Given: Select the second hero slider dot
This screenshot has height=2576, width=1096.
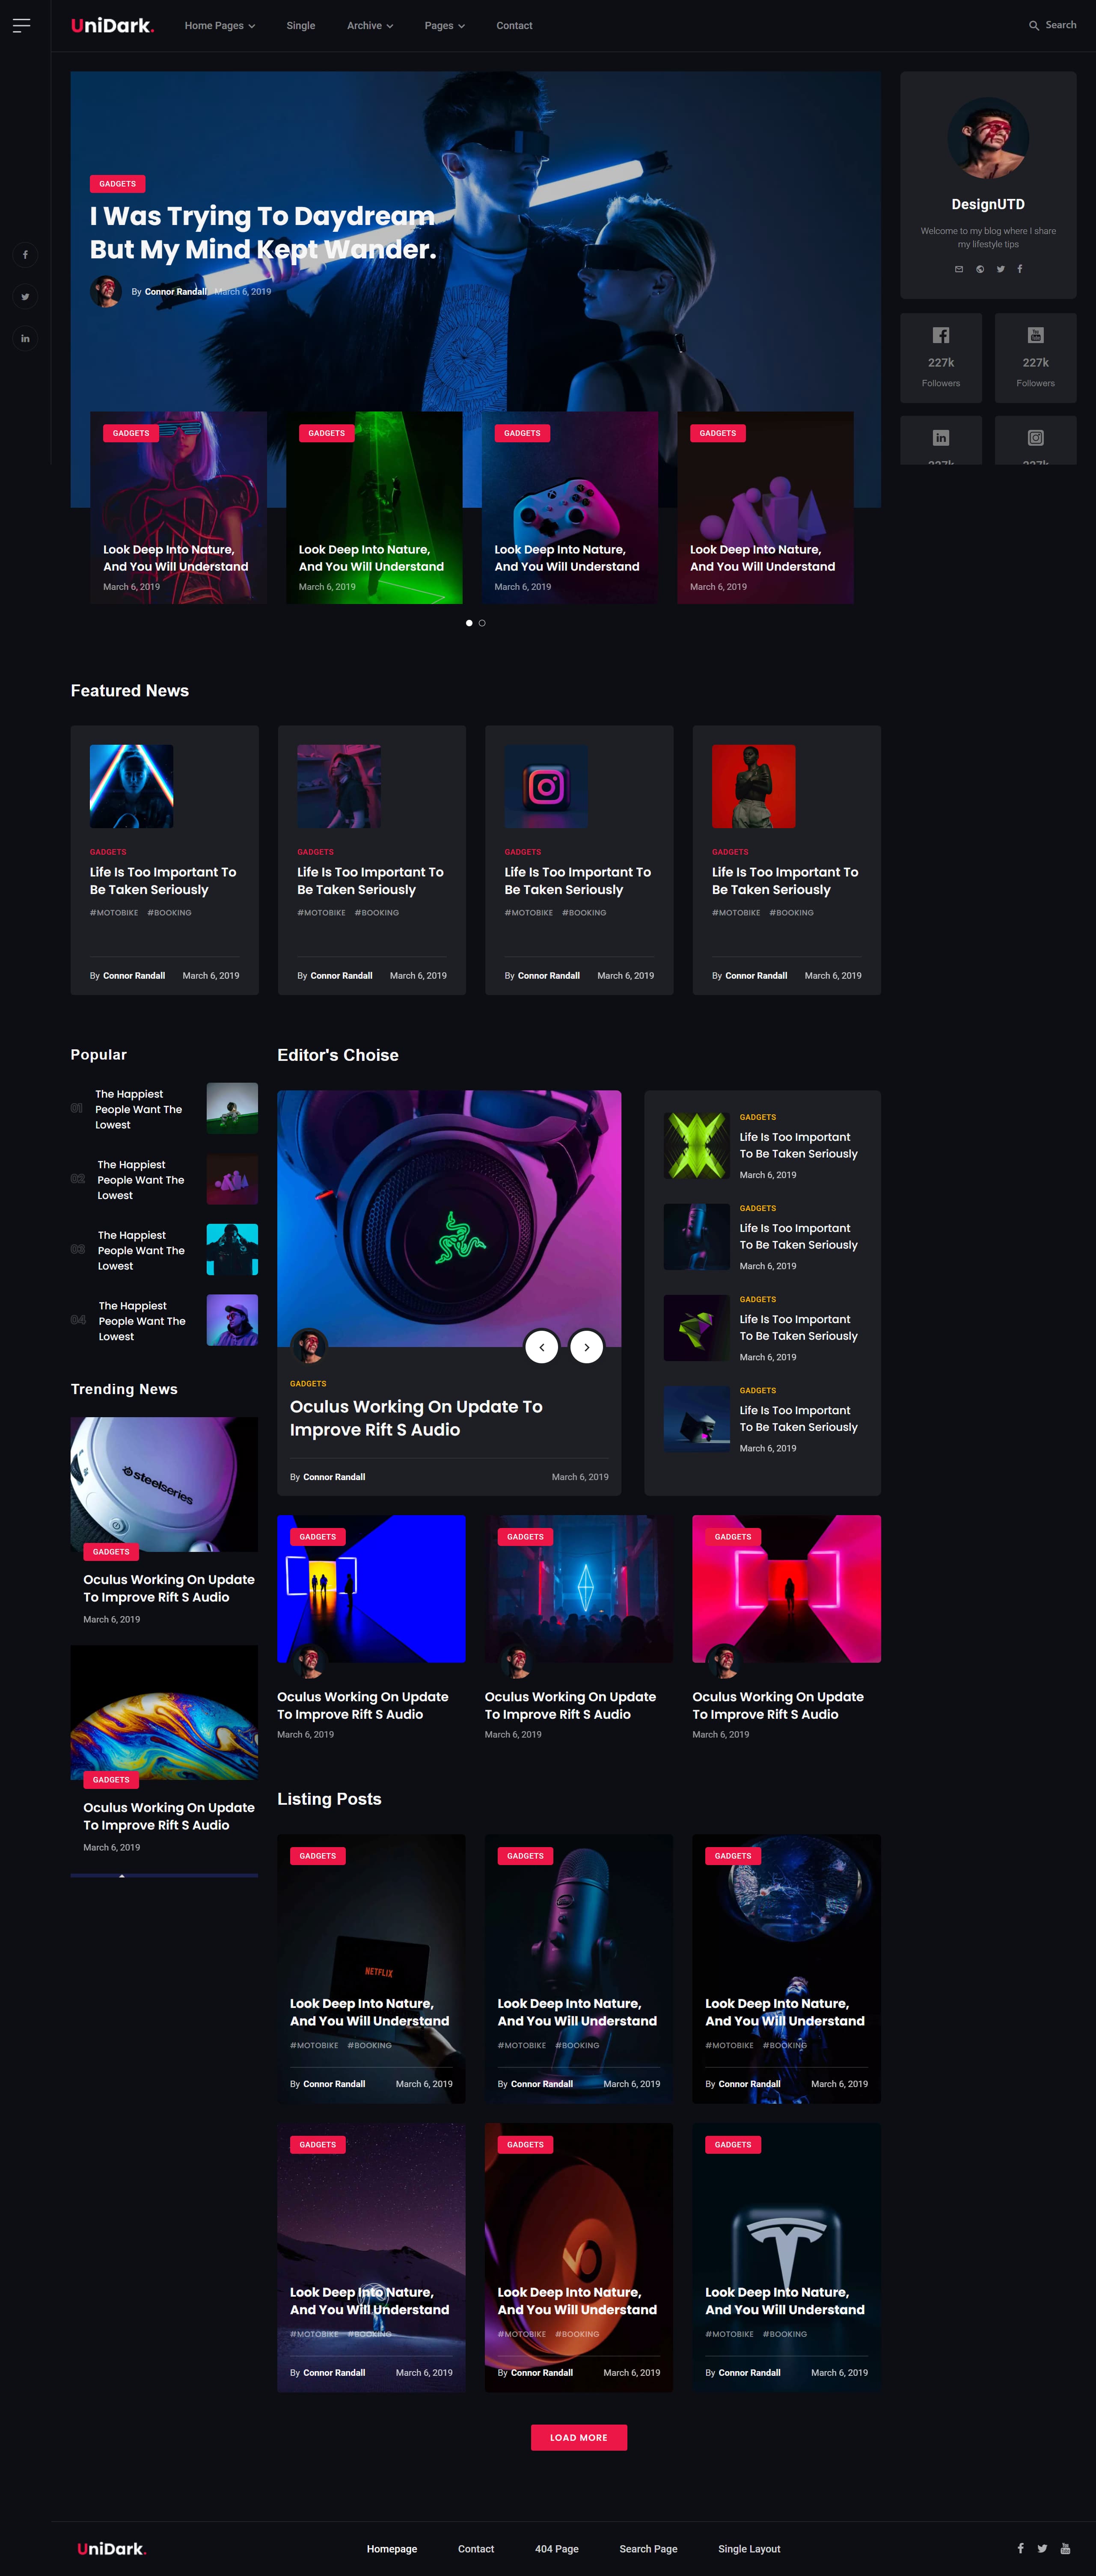Looking at the screenshot, I should click(x=482, y=623).
